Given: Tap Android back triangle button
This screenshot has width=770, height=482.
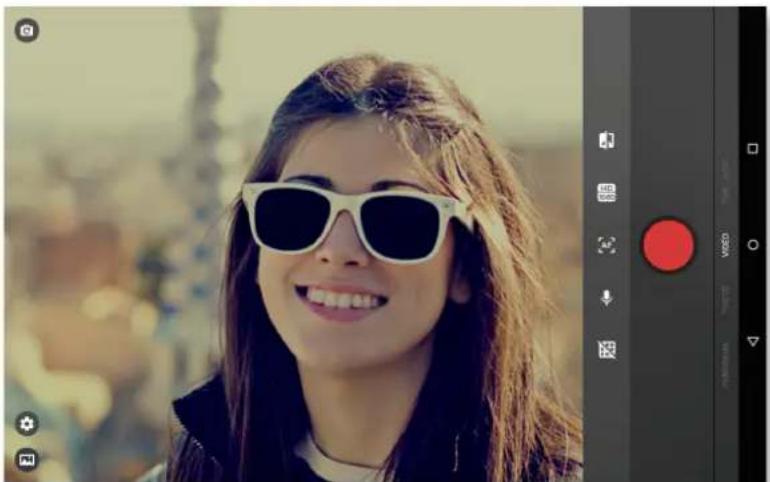Looking at the screenshot, I should pyautogui.click(x=752, y=341).
